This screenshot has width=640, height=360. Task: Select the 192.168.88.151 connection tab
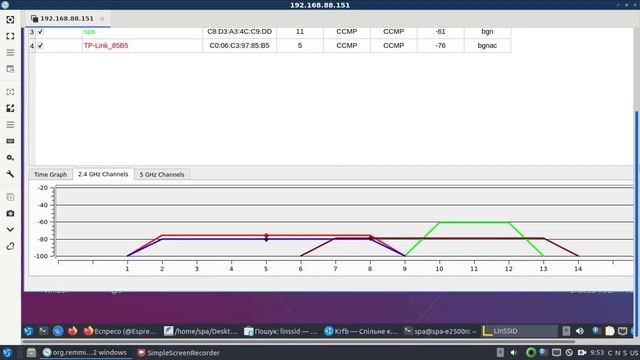[67, 18]
